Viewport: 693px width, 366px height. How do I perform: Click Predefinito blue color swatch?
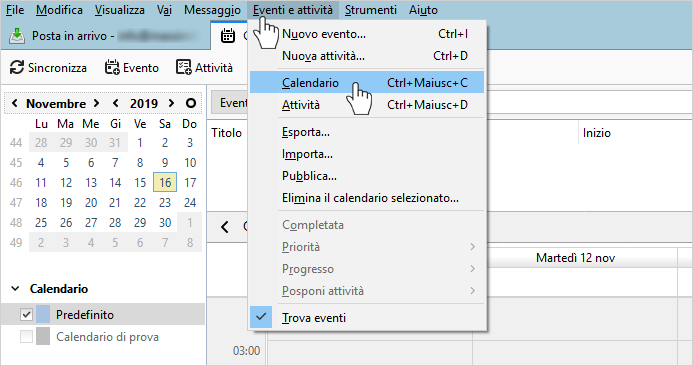(x=43, y=315)
